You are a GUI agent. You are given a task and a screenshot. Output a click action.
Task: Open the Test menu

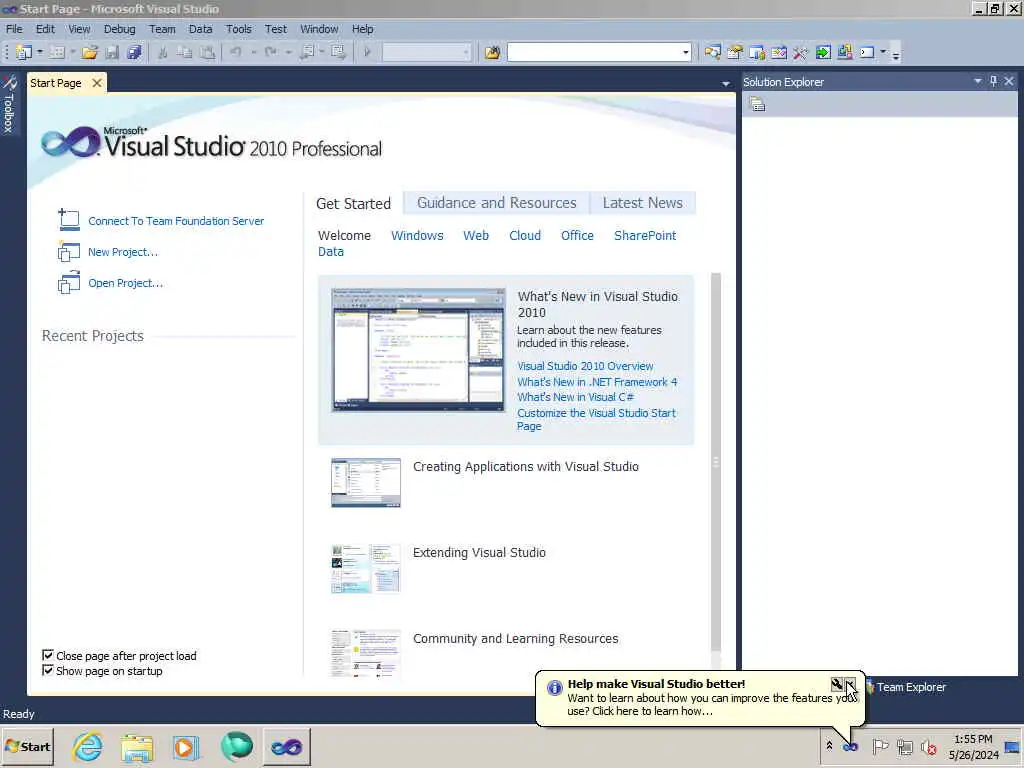pyautogui.click(x=276, y=29)
